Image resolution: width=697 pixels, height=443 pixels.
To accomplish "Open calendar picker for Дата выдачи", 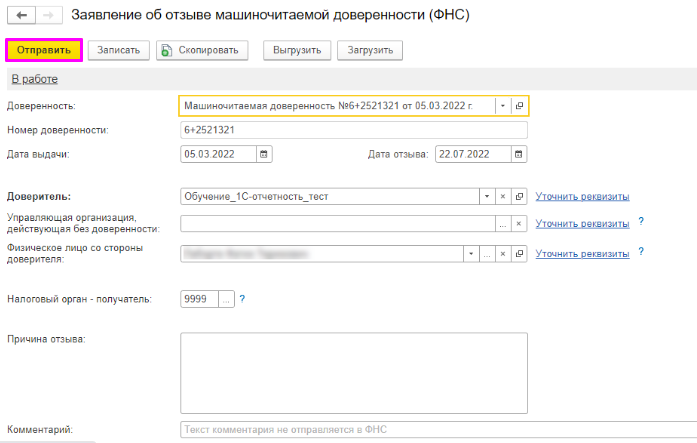I will 264,154.
